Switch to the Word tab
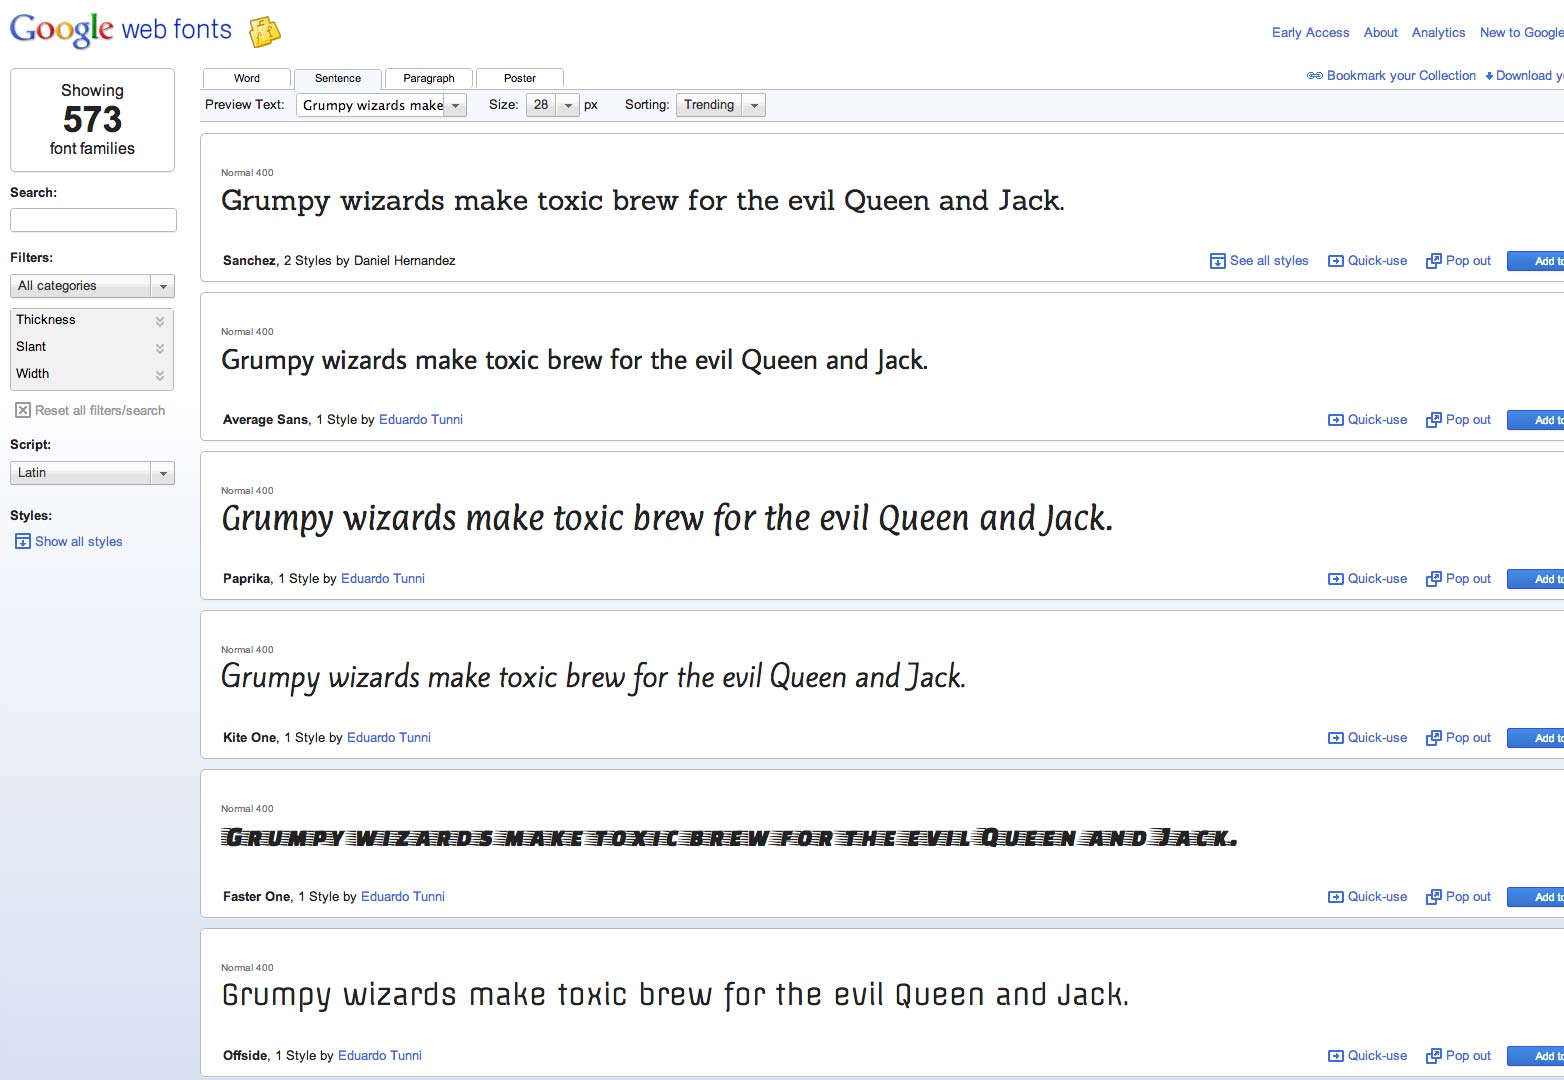Screen dimensions: 1564x1080 click(247, 78)
